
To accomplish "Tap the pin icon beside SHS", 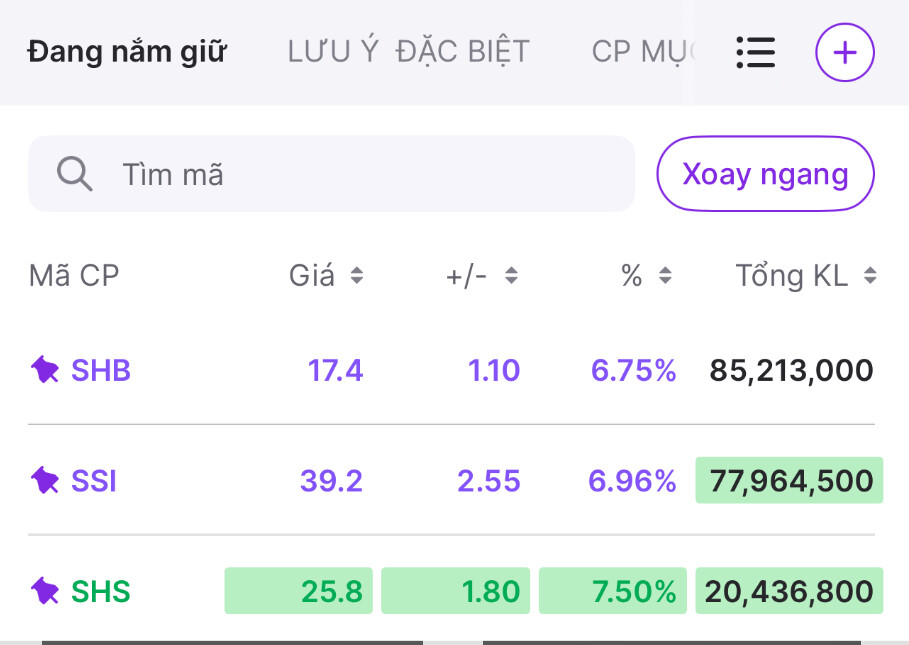I will coord(45,591).
